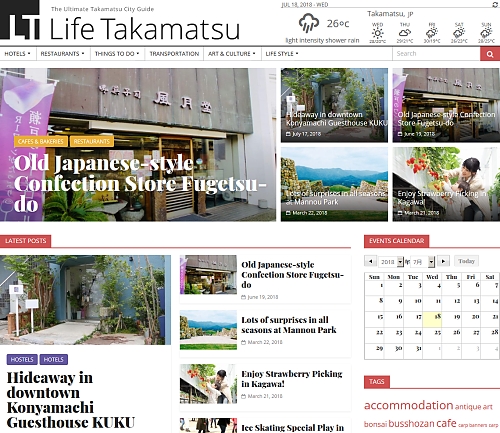Open the calendar month dropdown
The width and height of the screenshot is (500, 433).
[x=422, y=262]
